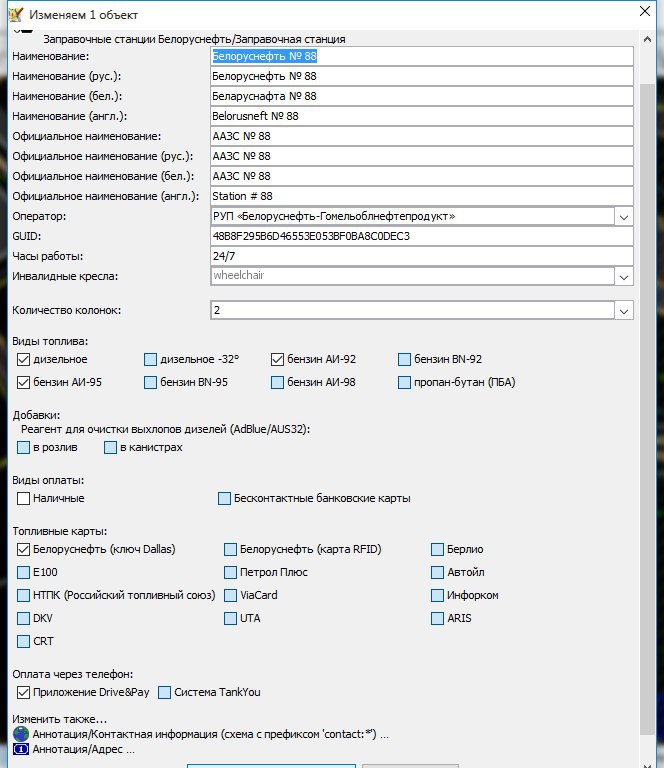Enable the UTA checkbox
The height and width of the screenshot is (768, 664).
point(230,618)
